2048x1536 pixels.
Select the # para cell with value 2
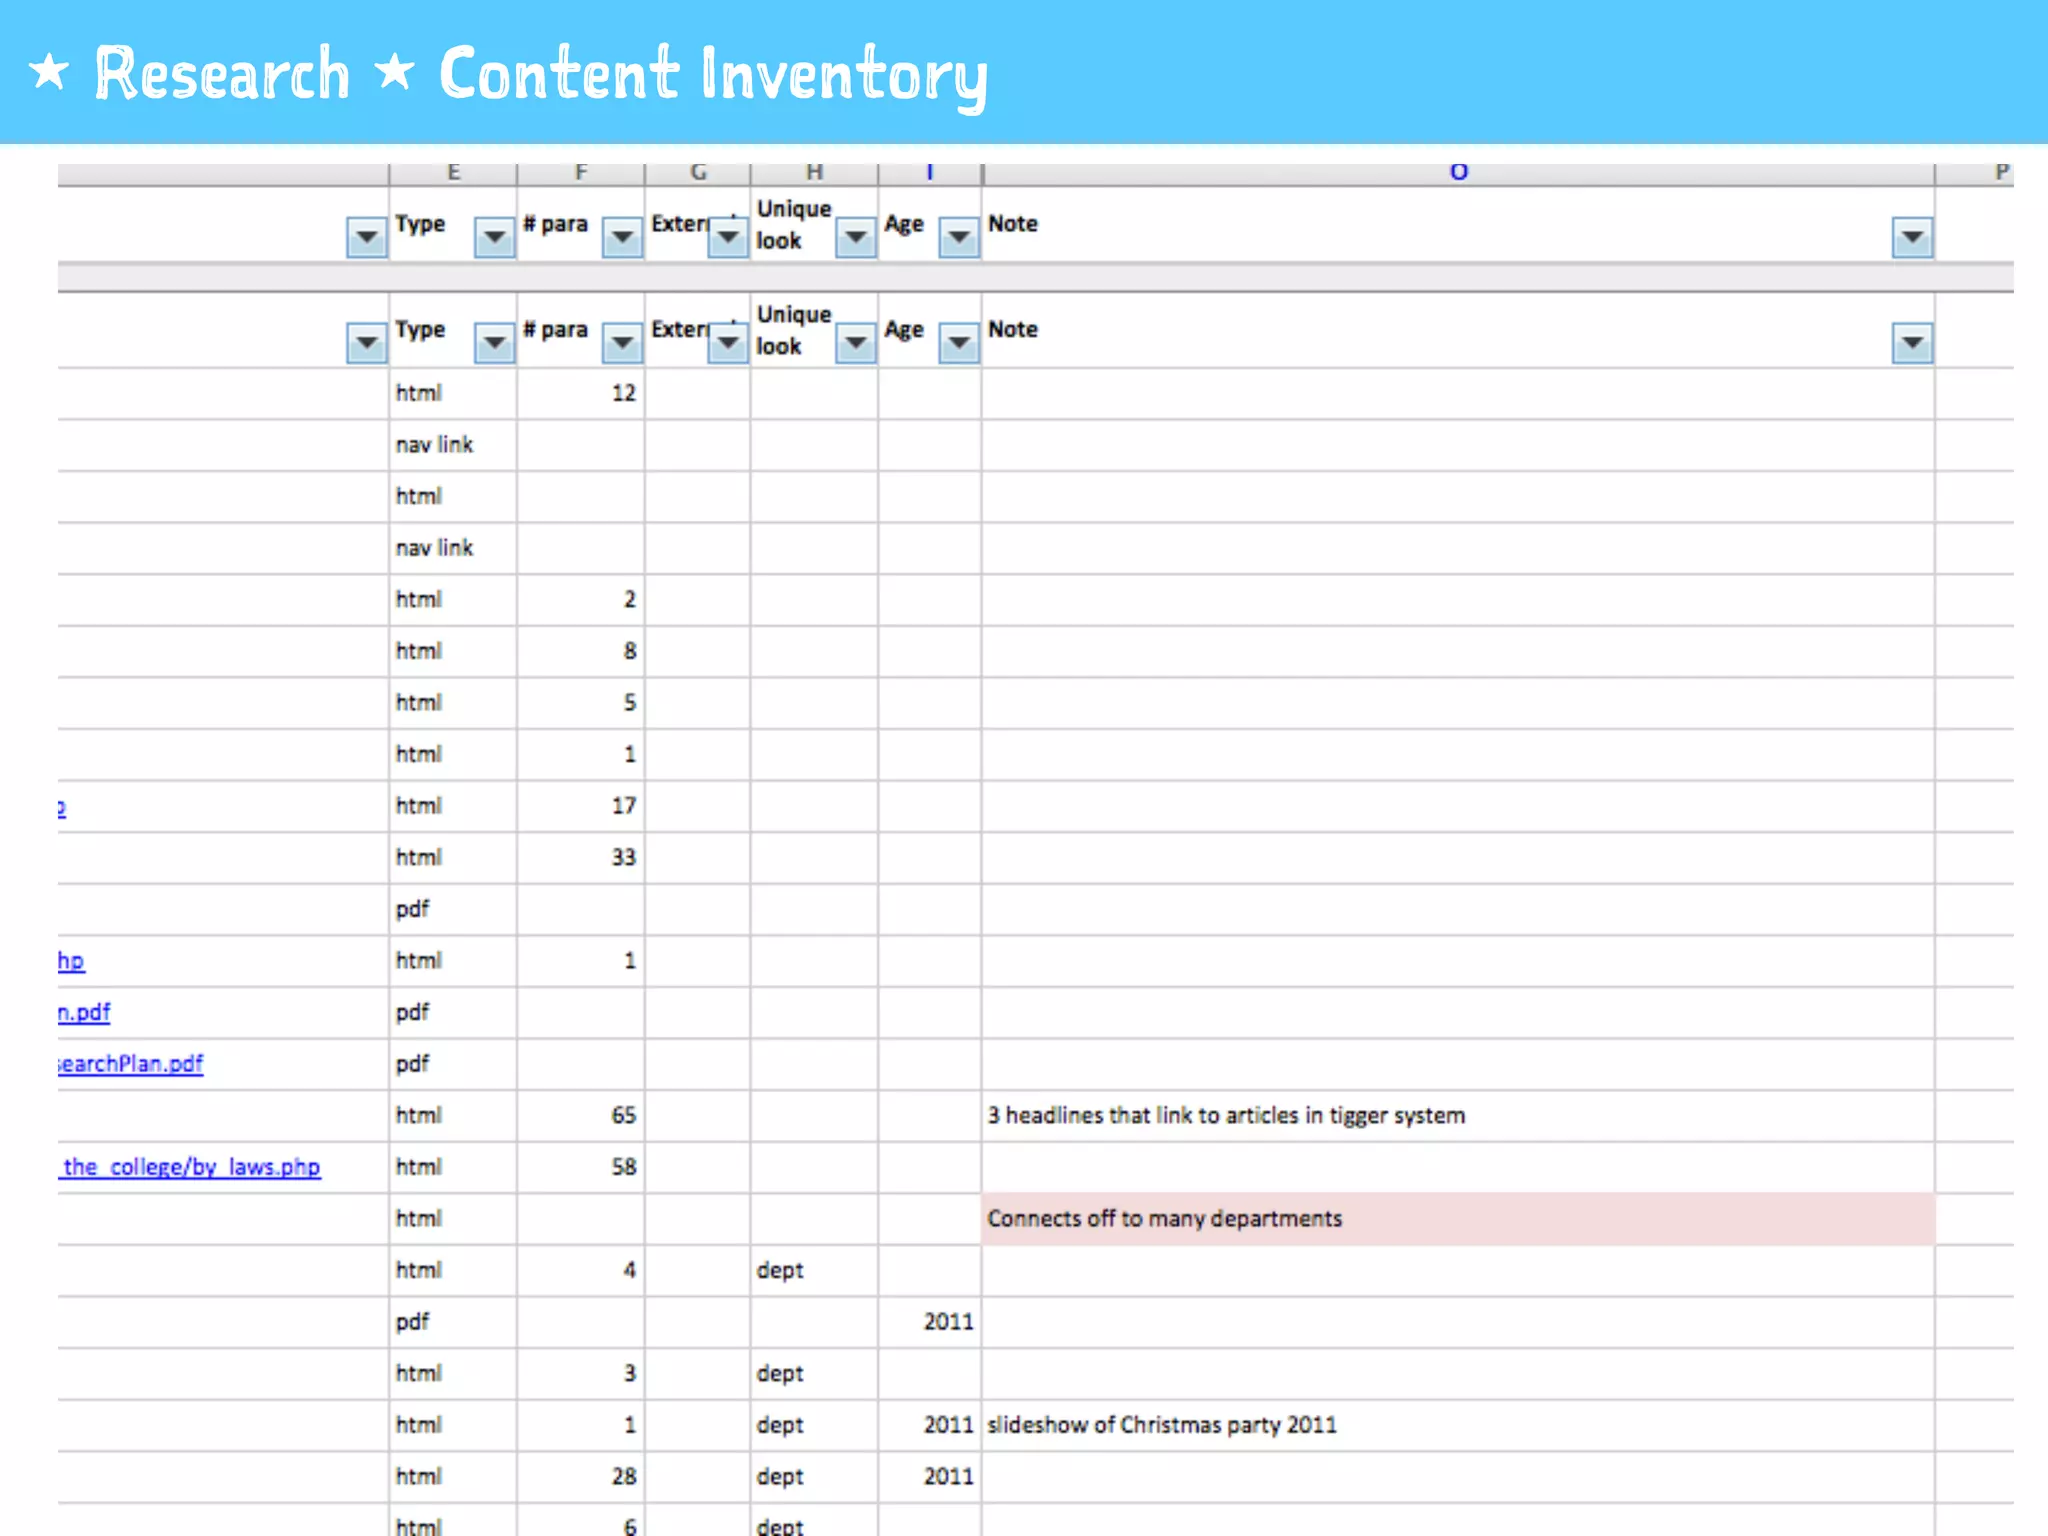581,600
